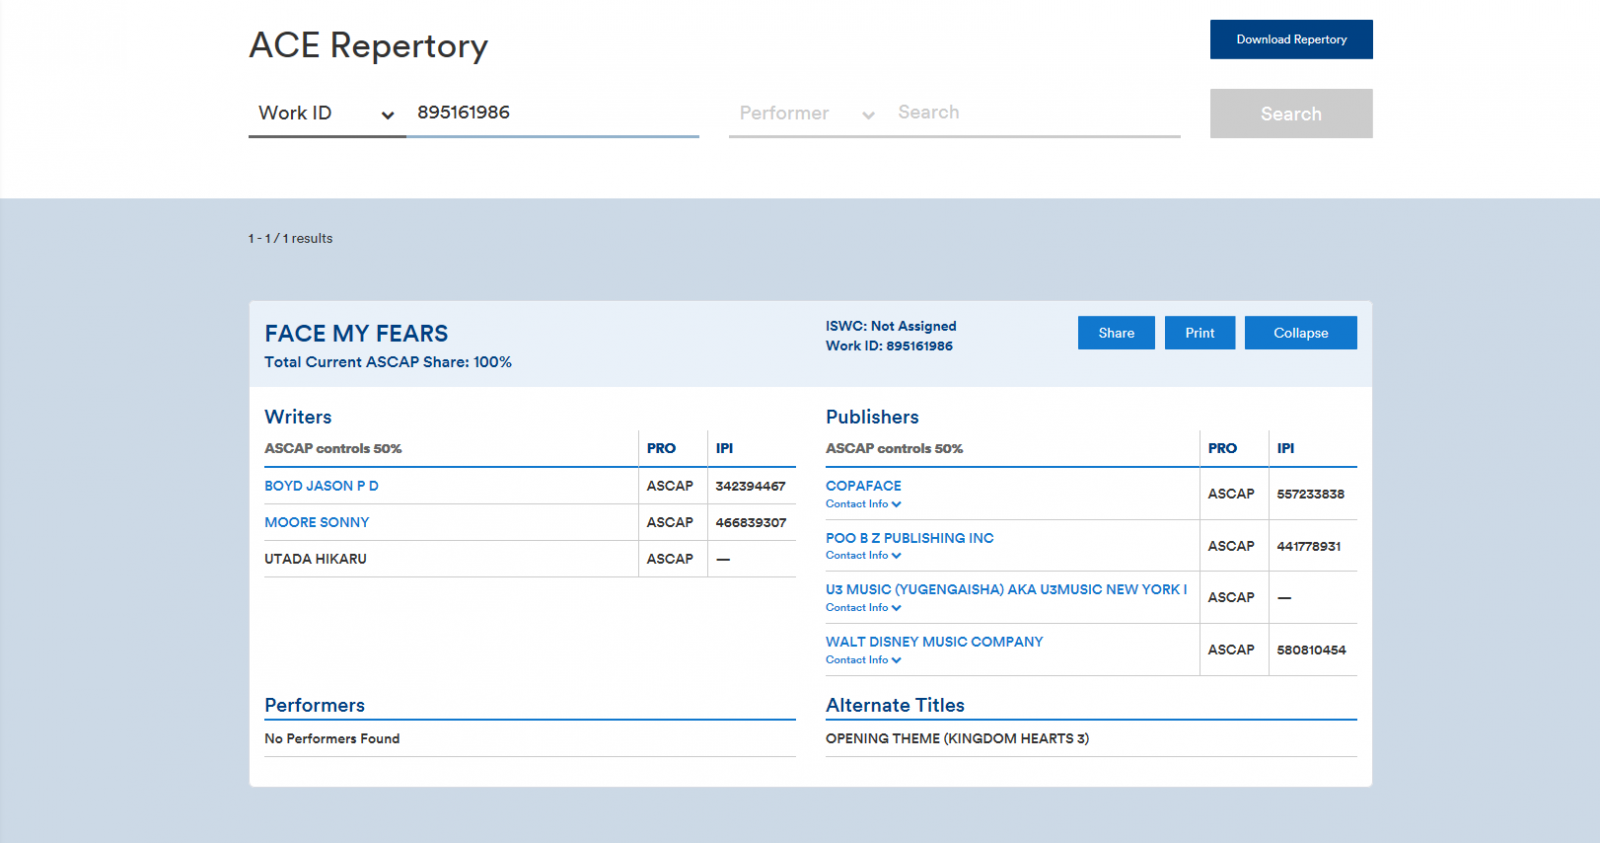The image size is (1600, 843).
Task: Select writer name UTADA HIKARU
Action: [x=315, y=559]
